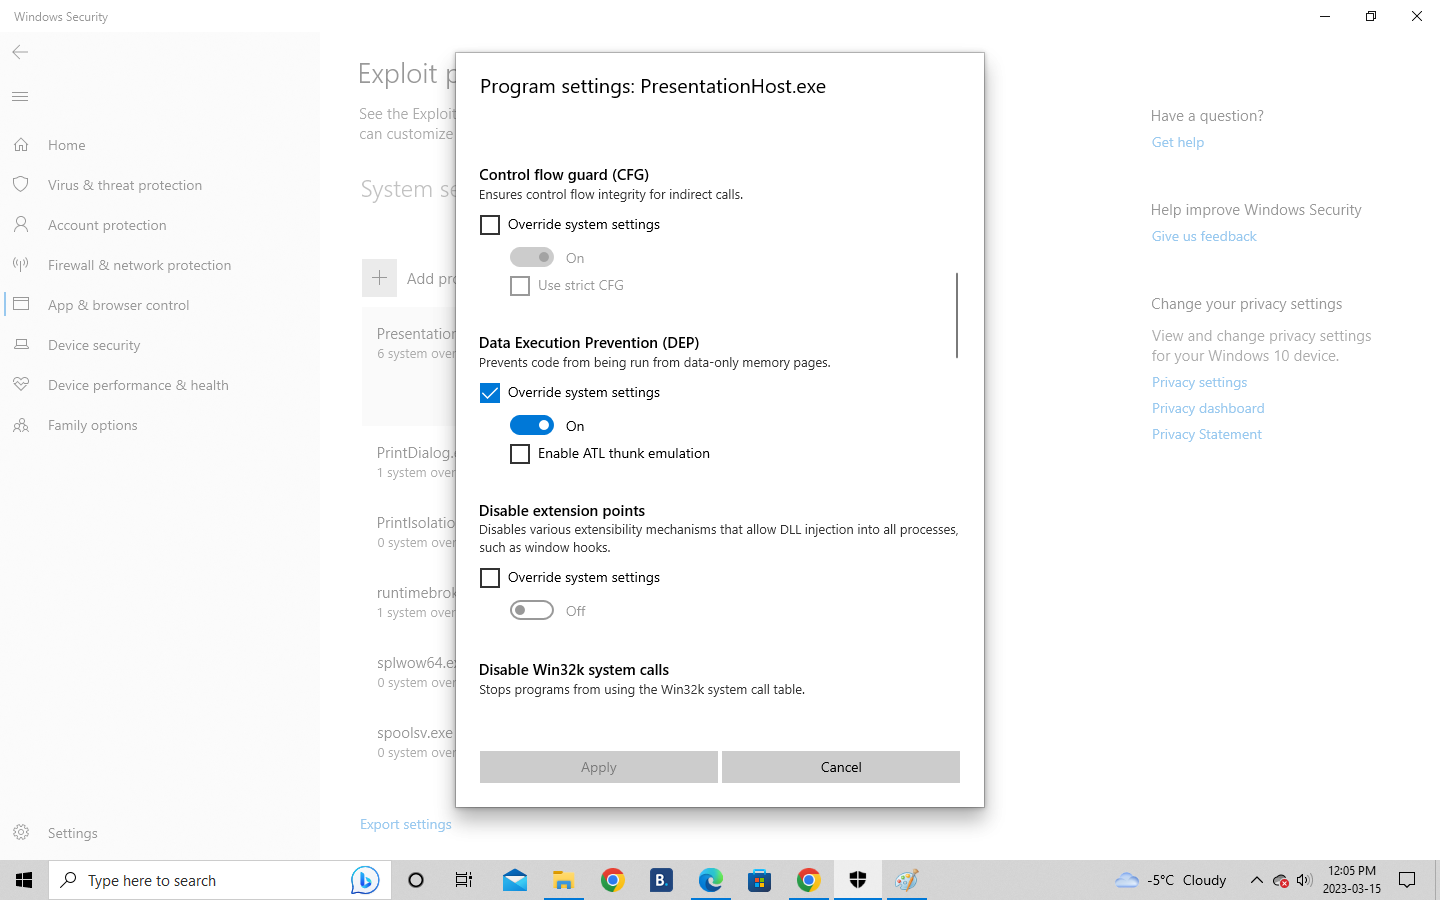1440x900 pixels.
Task: Click the Device performance & health heart icon
Action: tap(21, 385)
